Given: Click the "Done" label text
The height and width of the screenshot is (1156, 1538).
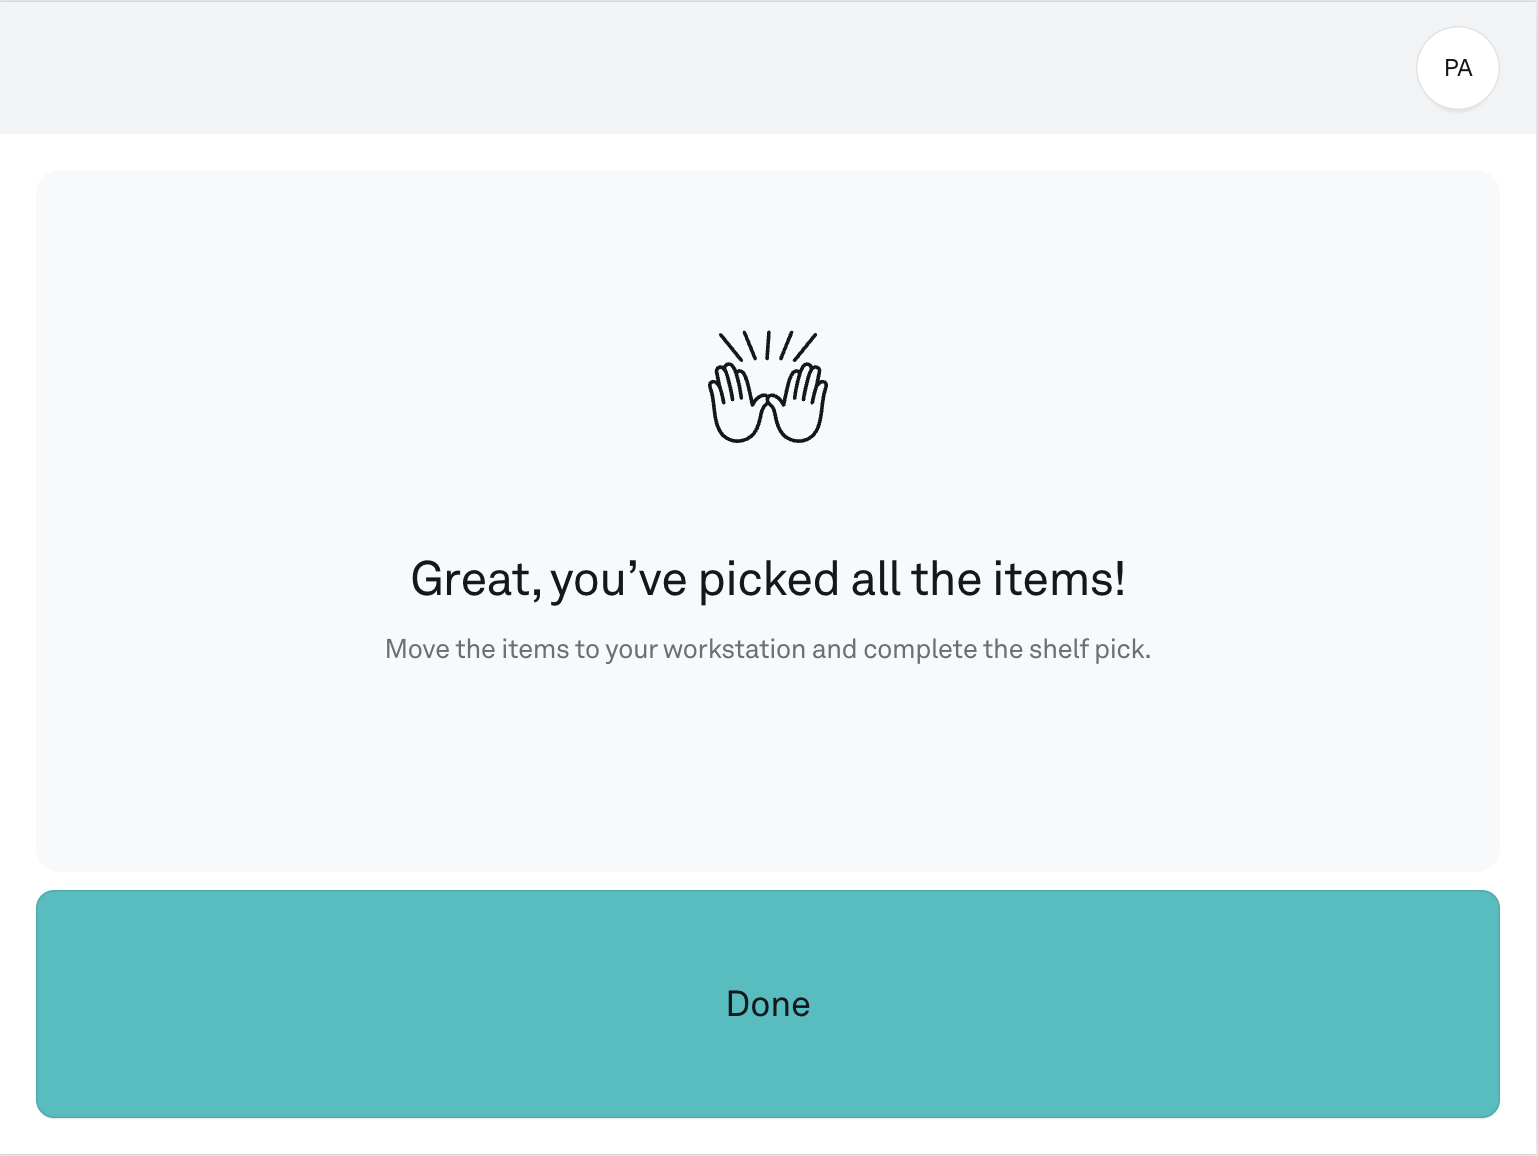Looking at the screenshot, I should click(768, 1004).
